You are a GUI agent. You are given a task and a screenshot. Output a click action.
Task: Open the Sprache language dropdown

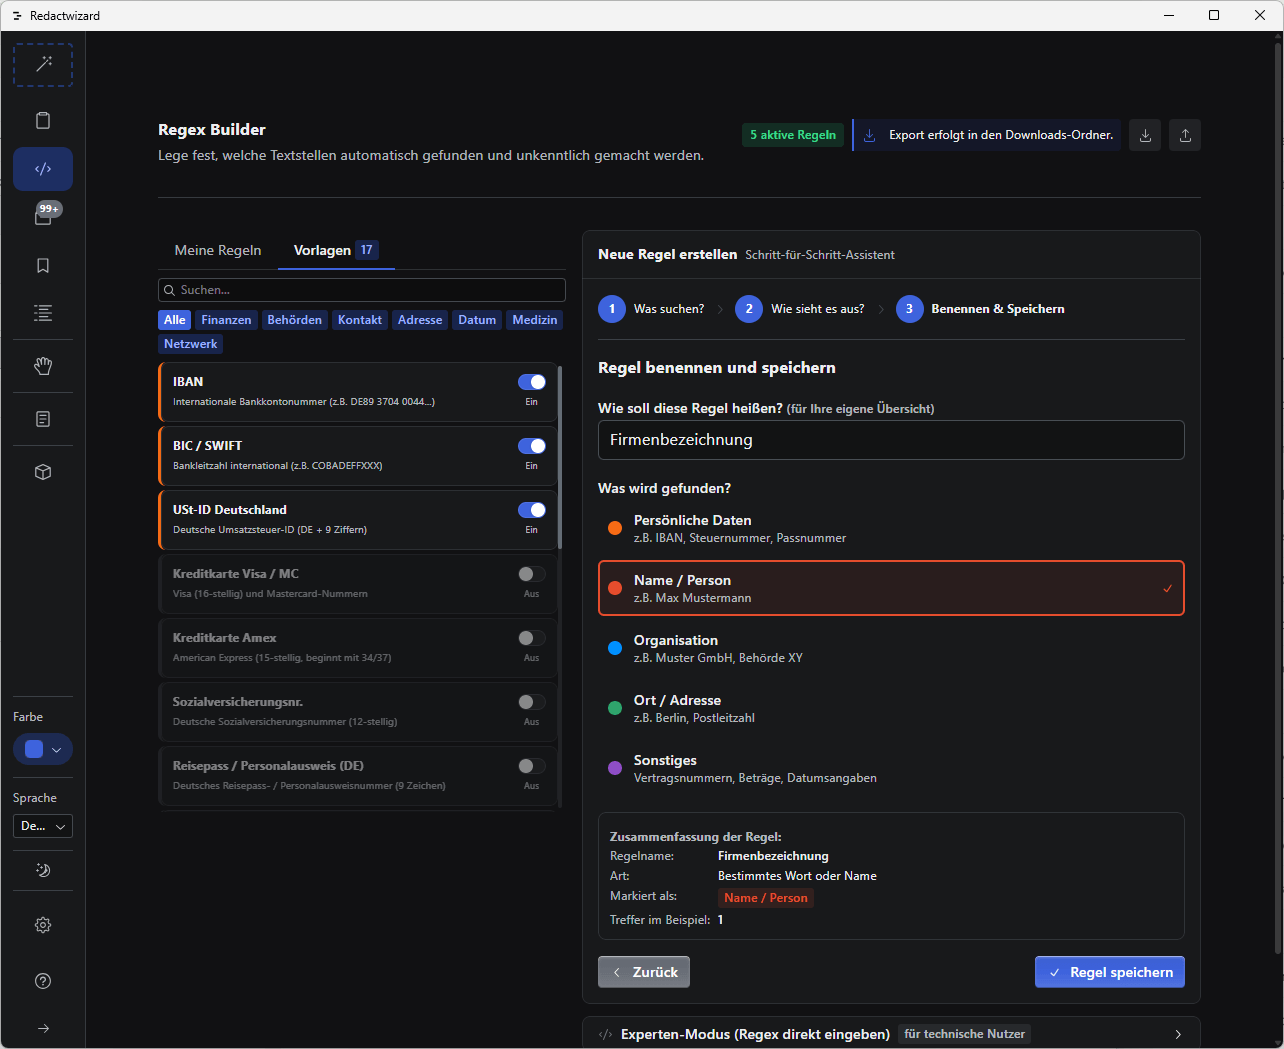(x=43, y=826)
